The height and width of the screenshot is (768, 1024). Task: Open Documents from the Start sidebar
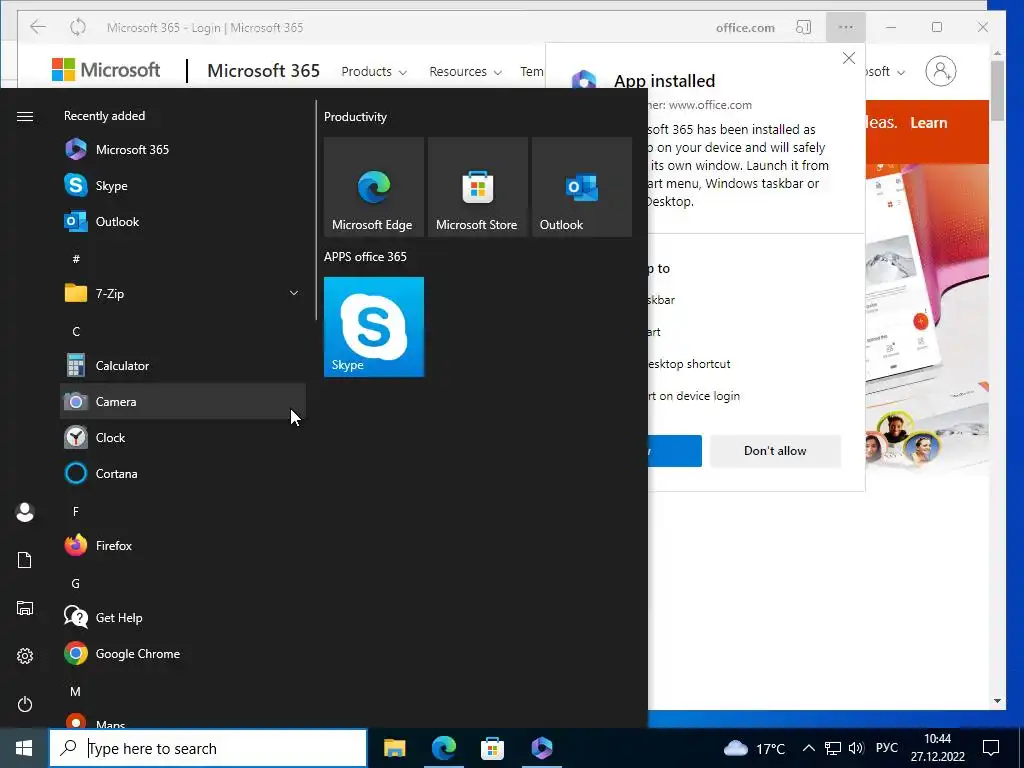[x=25, y=560]
